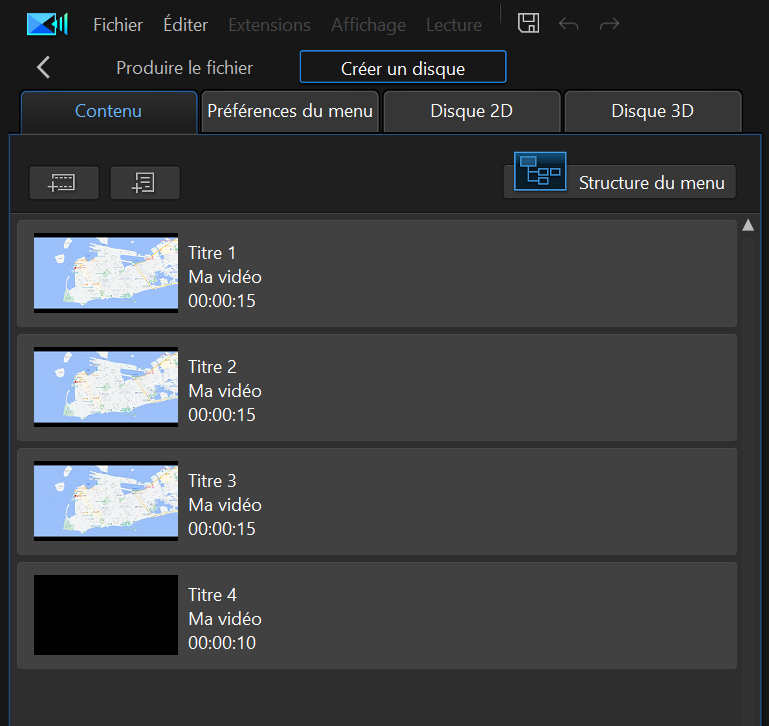Select the Titre 3 map thumbnail

click(x=106, y=501)
